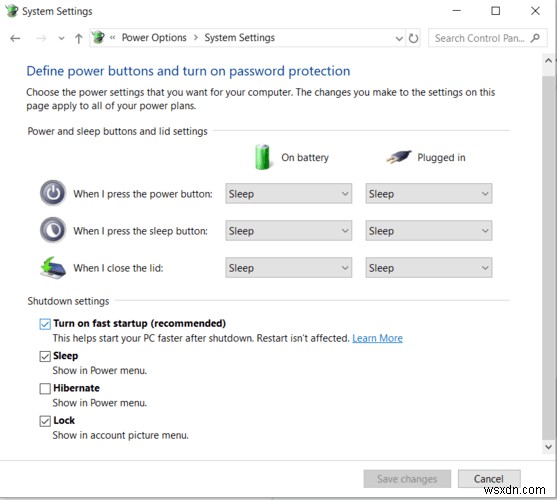Image resolution: width=557 pixels, height=500 pixels.
Task: Open close the lid Plugged in dropdown
Action: (429, 268)
